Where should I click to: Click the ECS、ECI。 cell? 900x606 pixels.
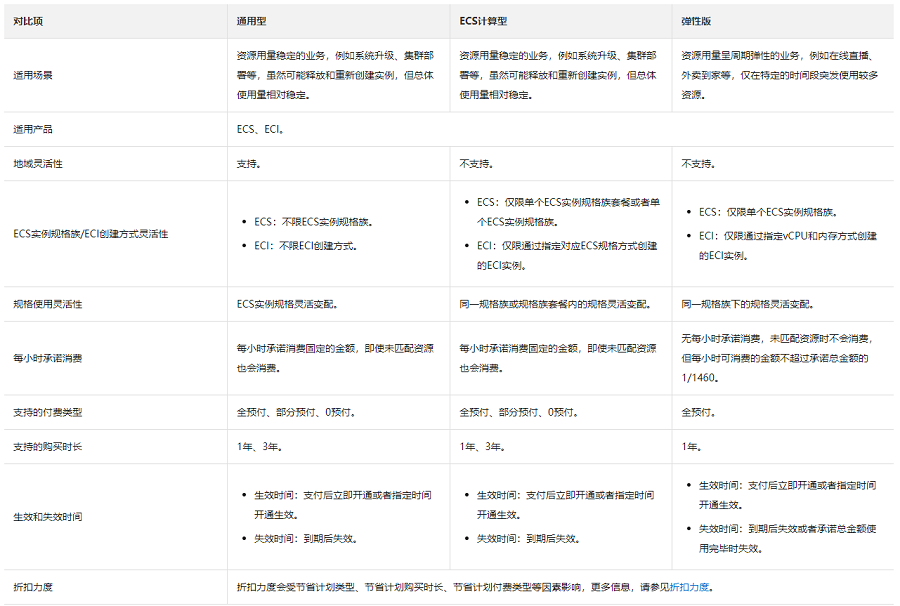[261, 129]
